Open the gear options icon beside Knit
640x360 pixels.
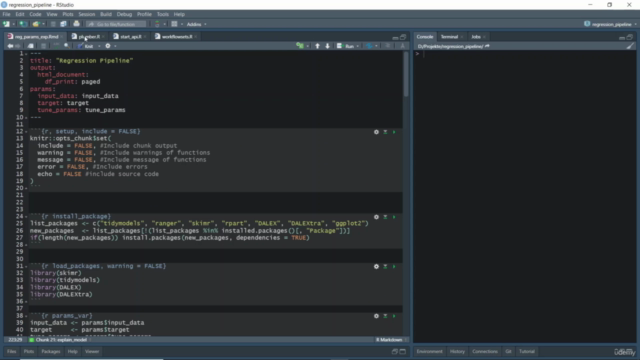(x=108, y=46)
